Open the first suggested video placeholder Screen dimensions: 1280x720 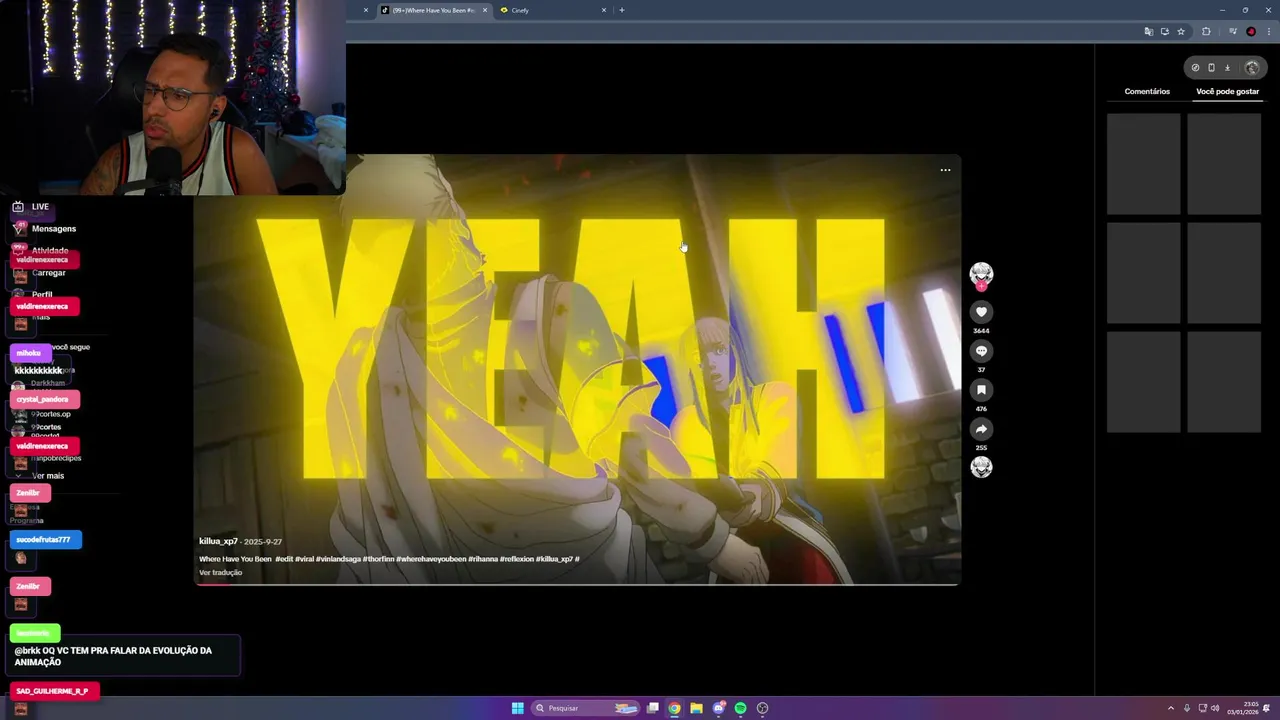[x=1143, y=164]
